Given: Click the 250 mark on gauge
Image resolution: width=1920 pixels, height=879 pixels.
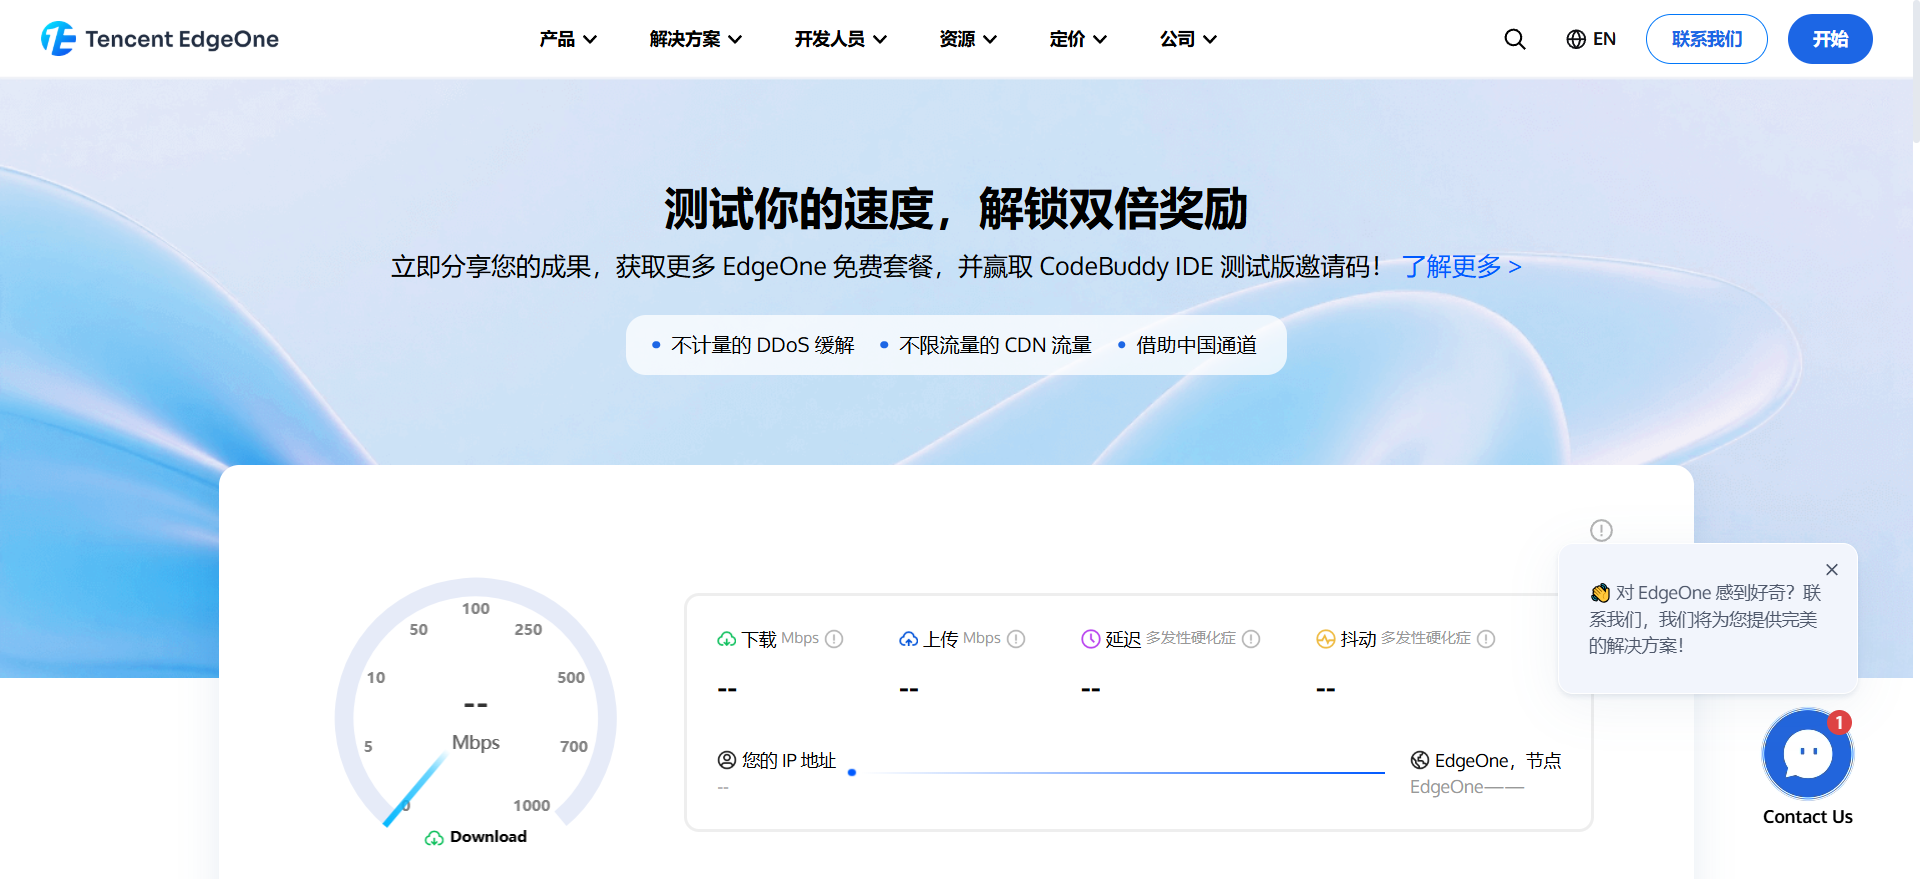Looking at the screenshot, I should [528, 630].
